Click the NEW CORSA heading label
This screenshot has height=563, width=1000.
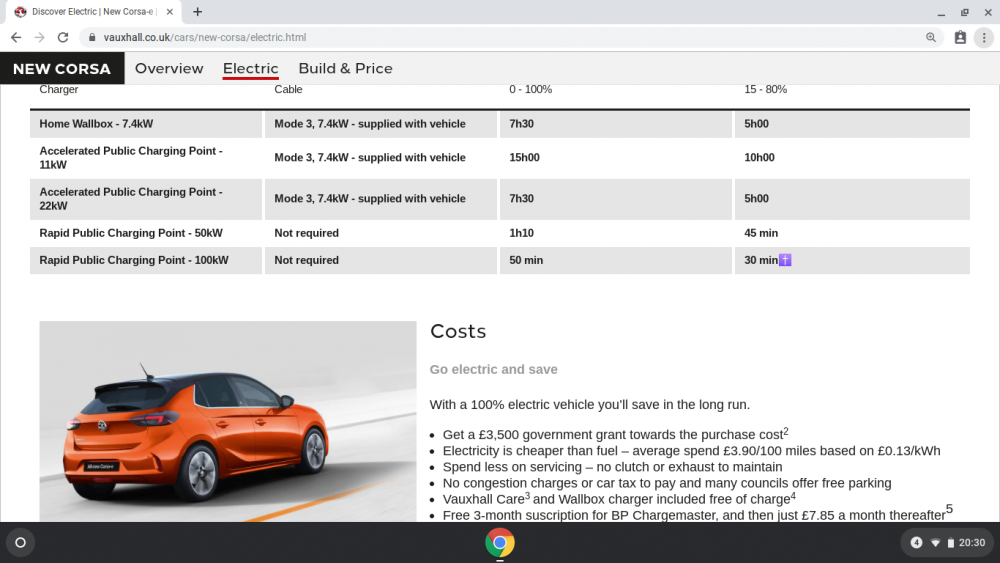pyautogui.click(x=62, y=68)
